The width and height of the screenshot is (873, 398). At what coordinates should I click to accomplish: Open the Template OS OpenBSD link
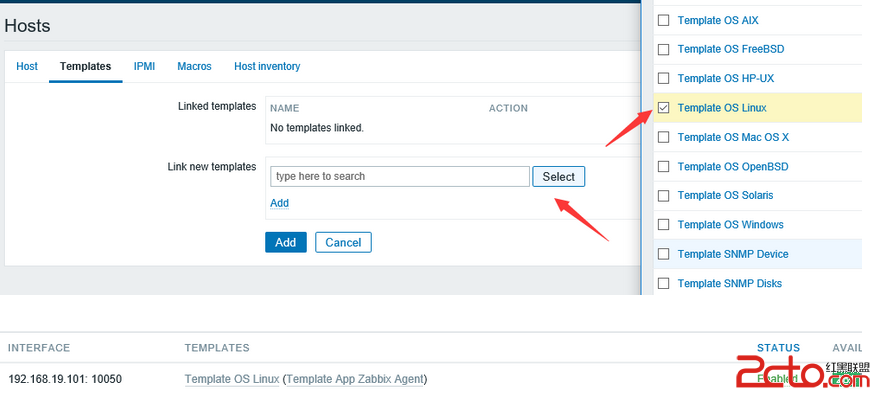click(733, 166)
